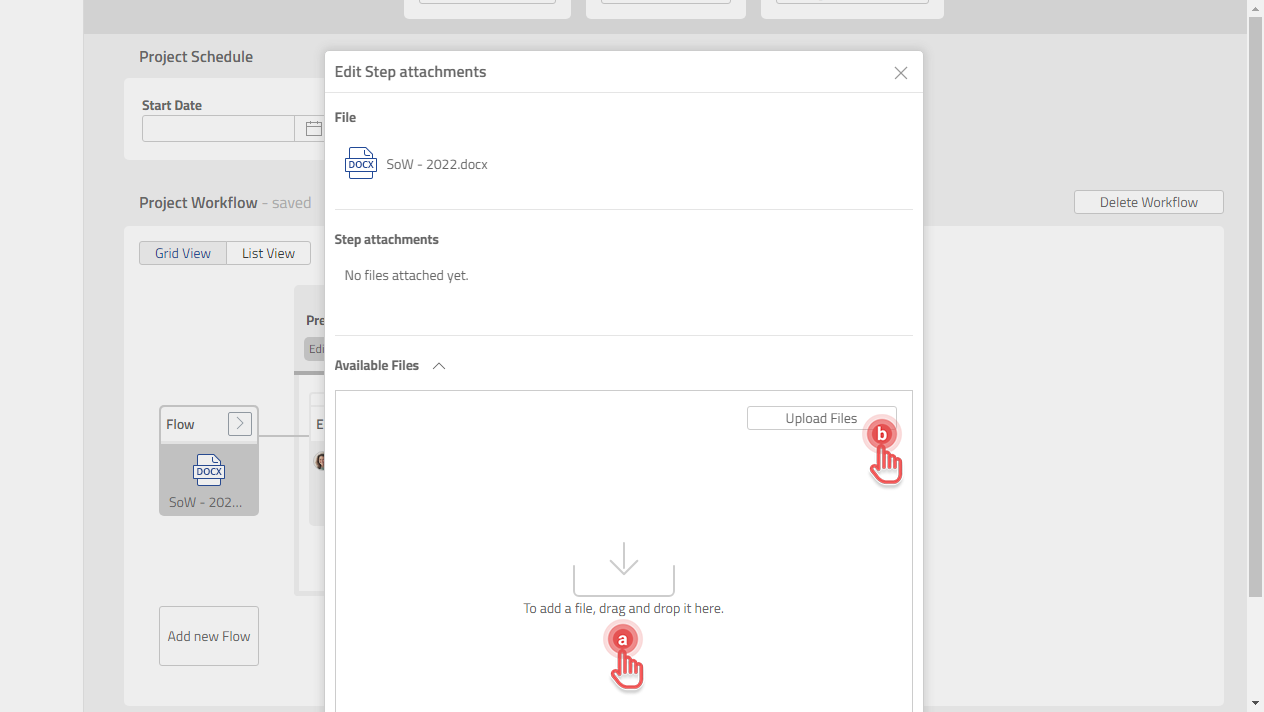The width and height of the screenshot is (1264, 712).
Task: Close the Edit Step attachments dialog
Action: pyautogui.click(x=900, y=72)
